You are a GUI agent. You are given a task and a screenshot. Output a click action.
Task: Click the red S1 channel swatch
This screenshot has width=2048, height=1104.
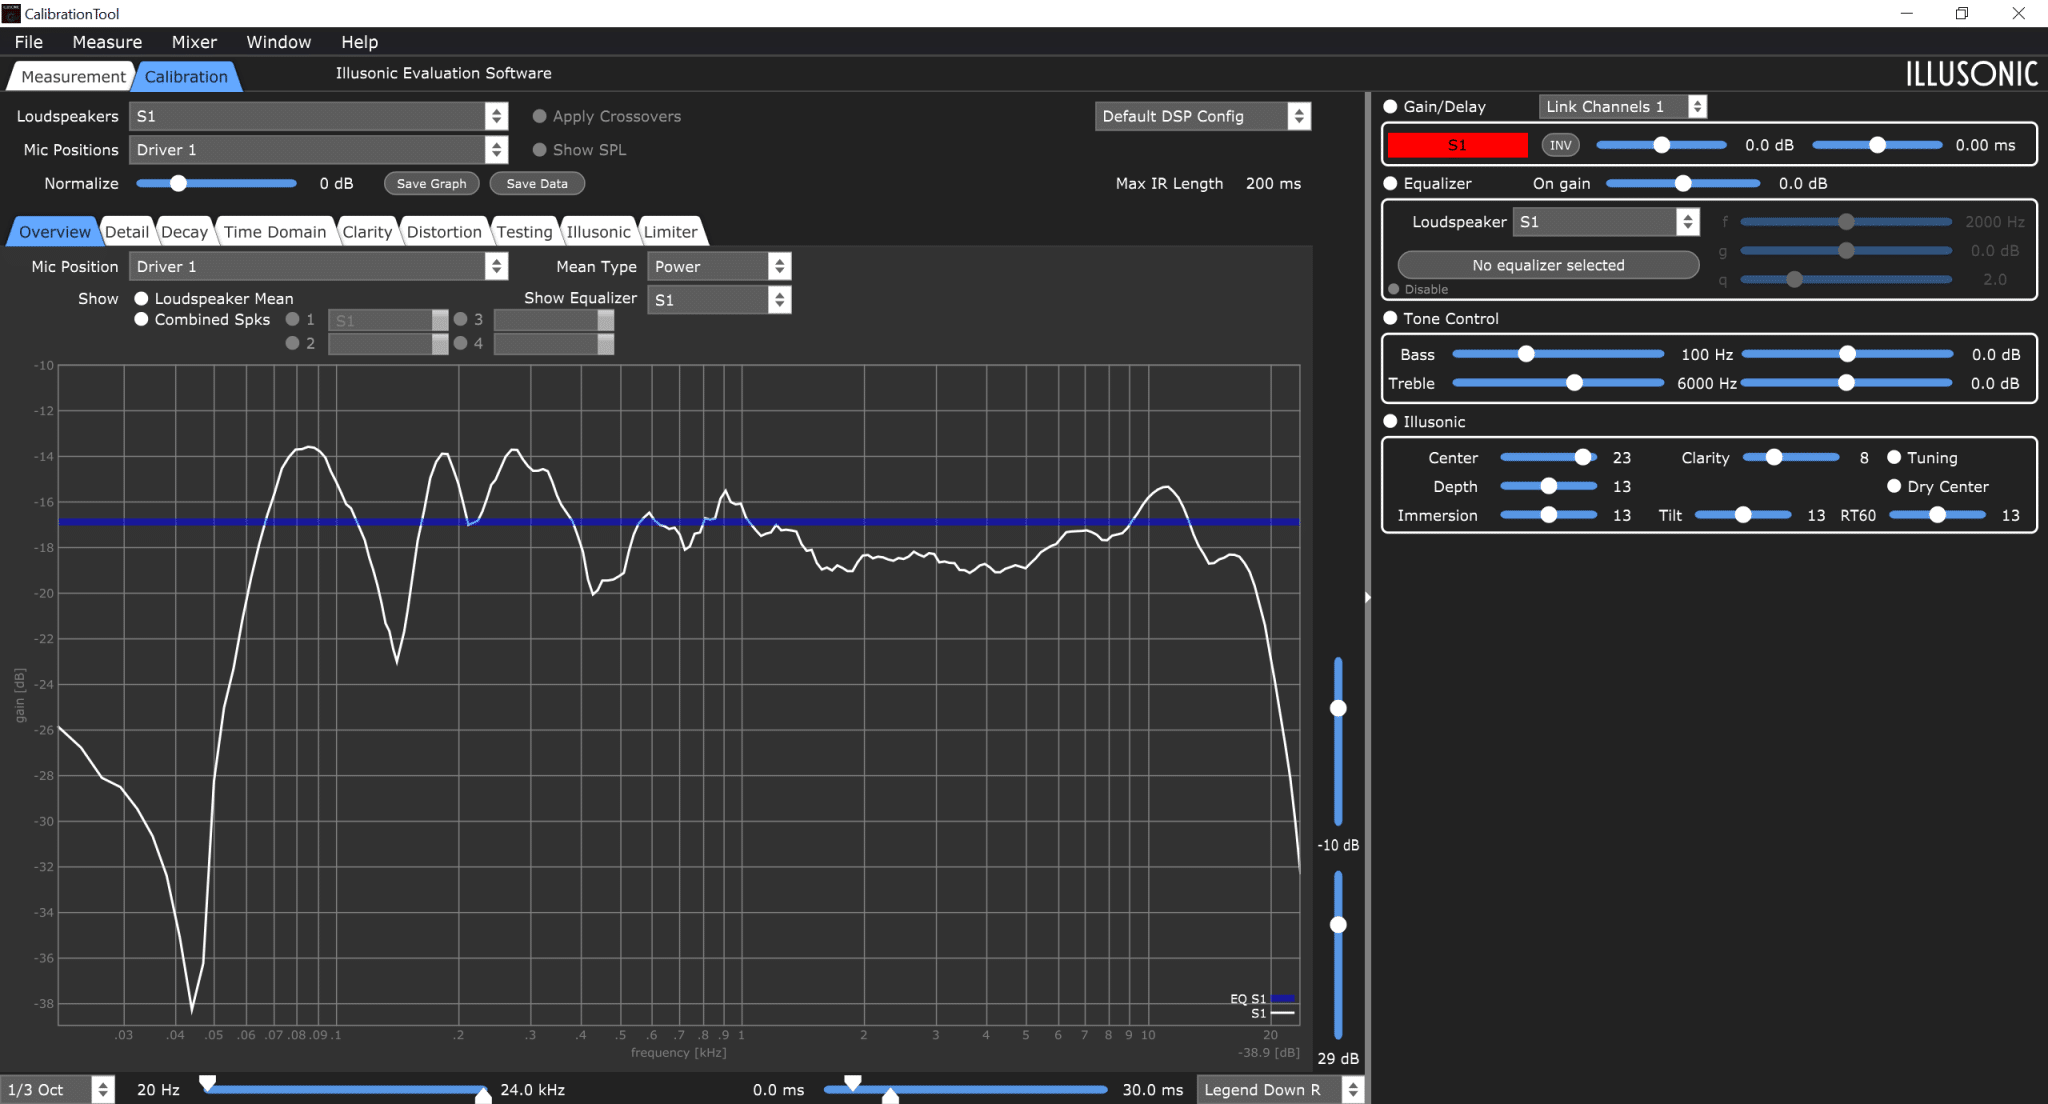1457,145
